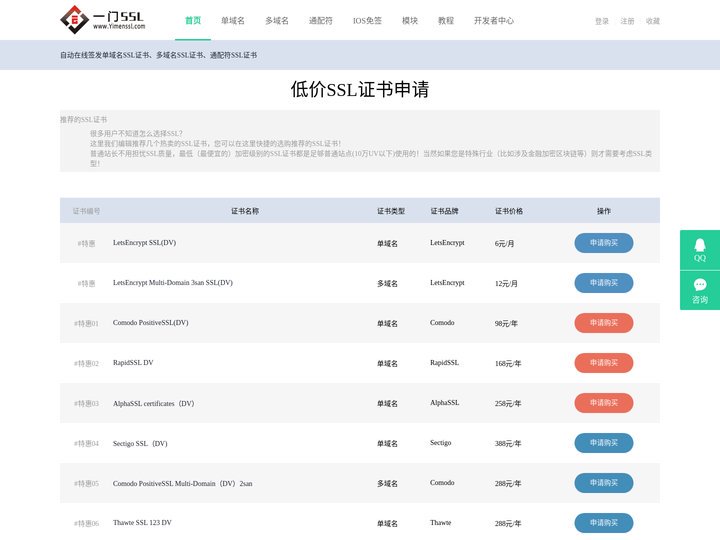Click the Thawte brand cell
Image resolution: width=720 pixels, height=540 pixels.
click(440, 523)
